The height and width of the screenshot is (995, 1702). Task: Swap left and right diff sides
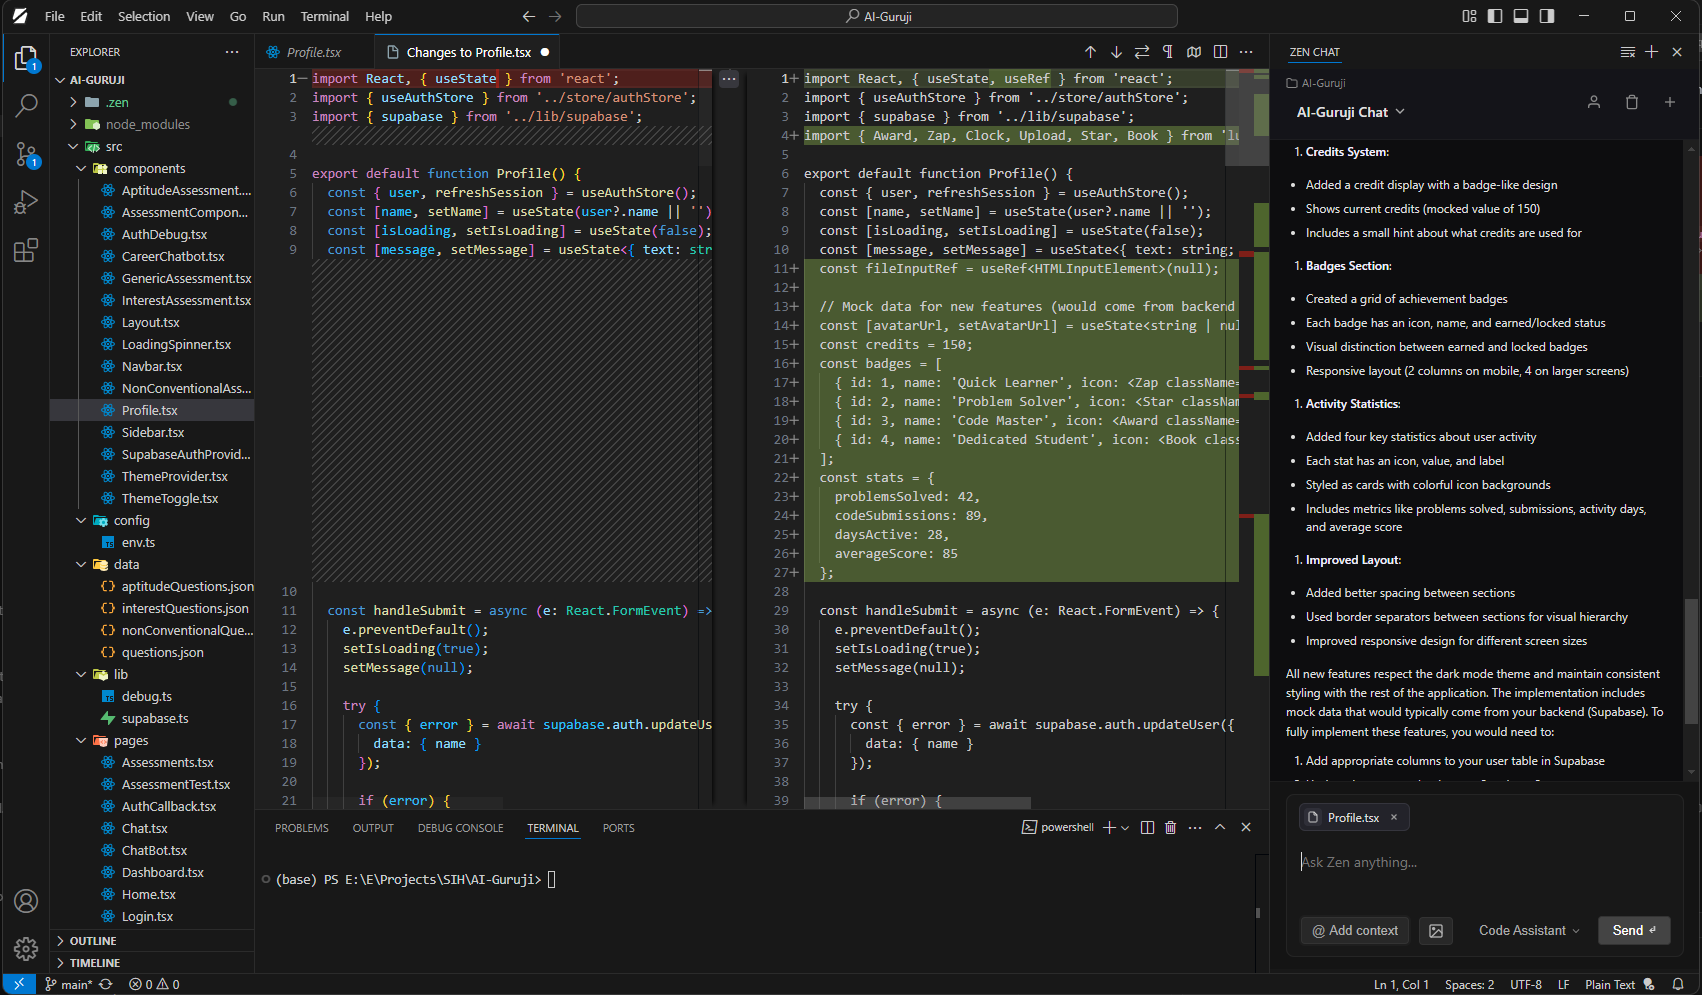point(1142,52)
